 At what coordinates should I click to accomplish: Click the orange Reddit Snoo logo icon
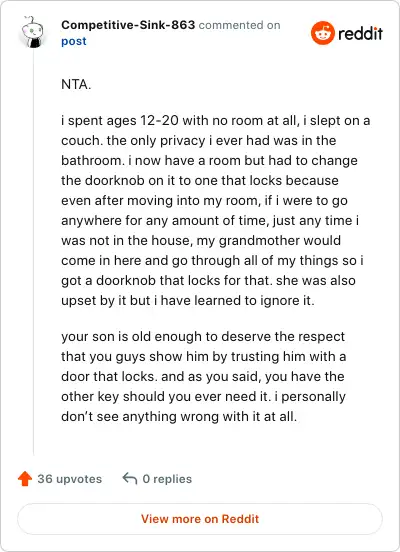[322, 33]
